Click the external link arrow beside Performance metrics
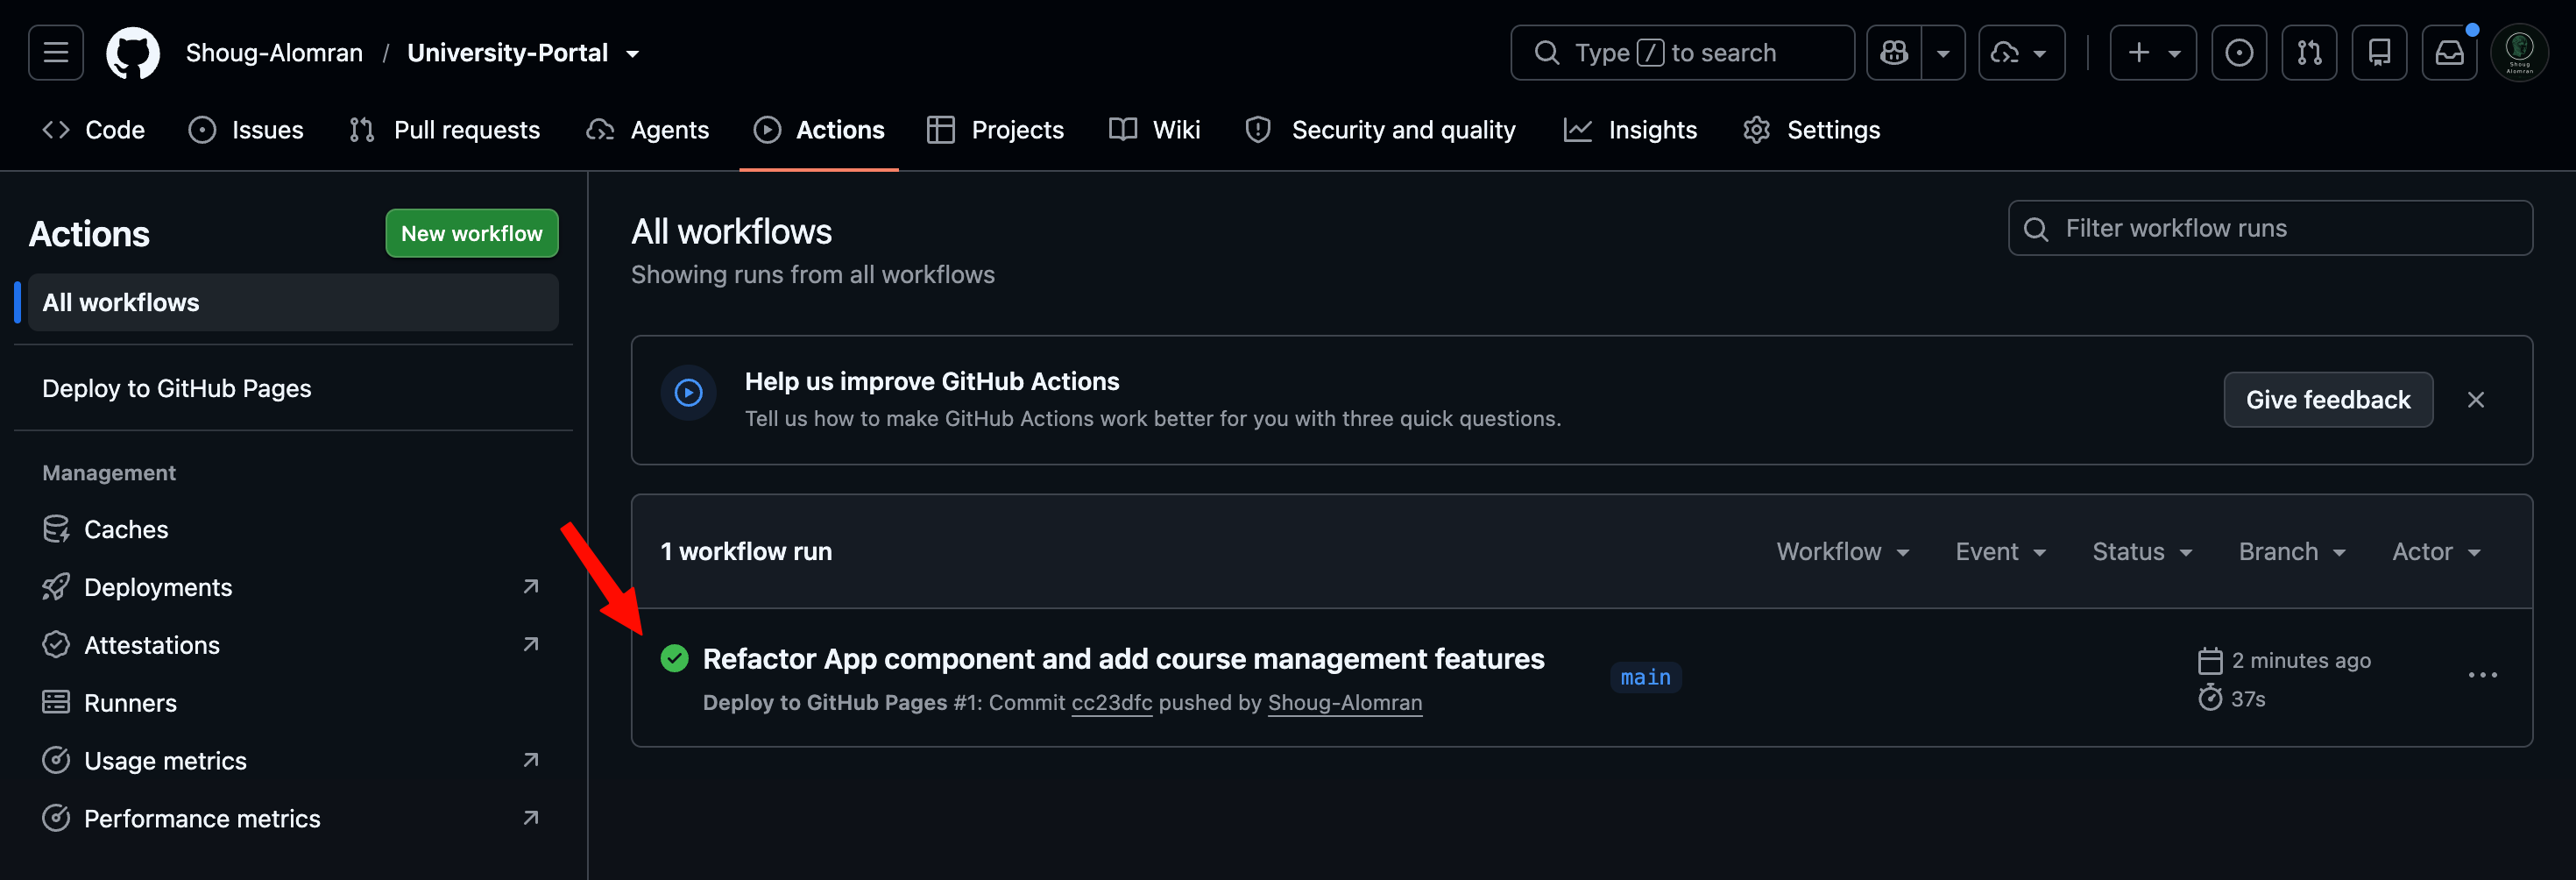 pos(531,819)
